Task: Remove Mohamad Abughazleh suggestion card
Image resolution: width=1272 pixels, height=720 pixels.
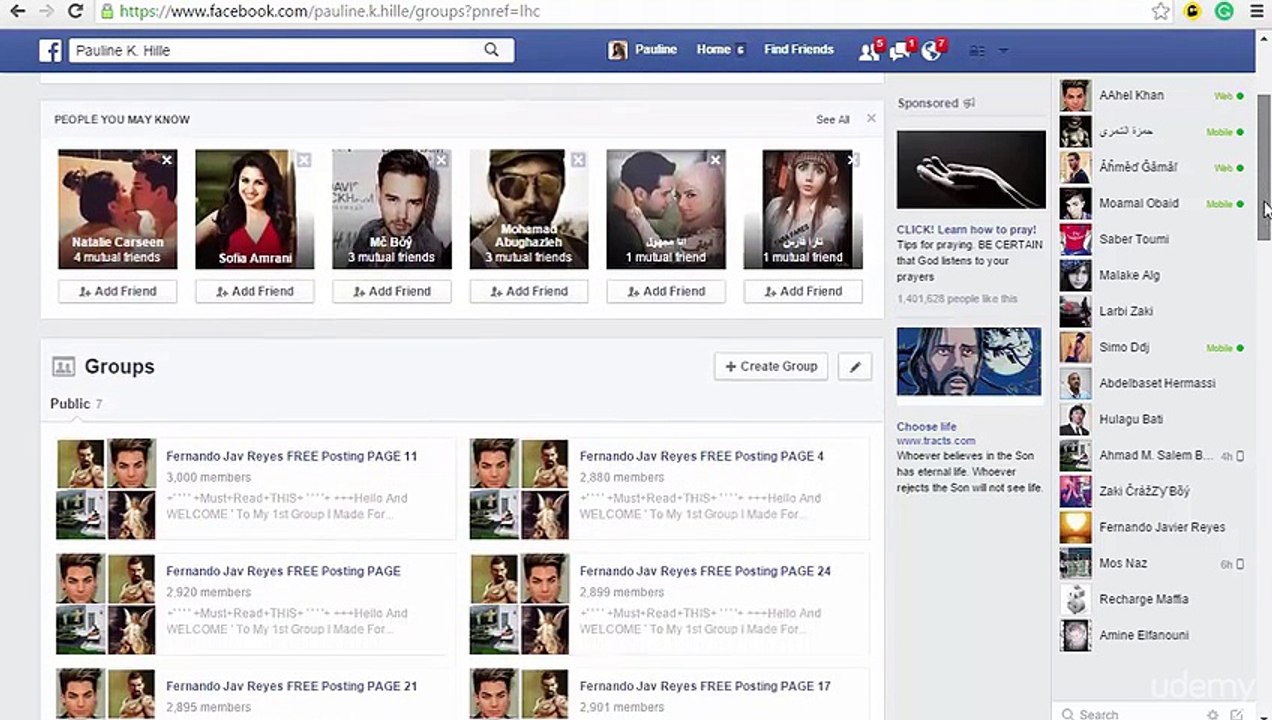Action: click(578, 160)
